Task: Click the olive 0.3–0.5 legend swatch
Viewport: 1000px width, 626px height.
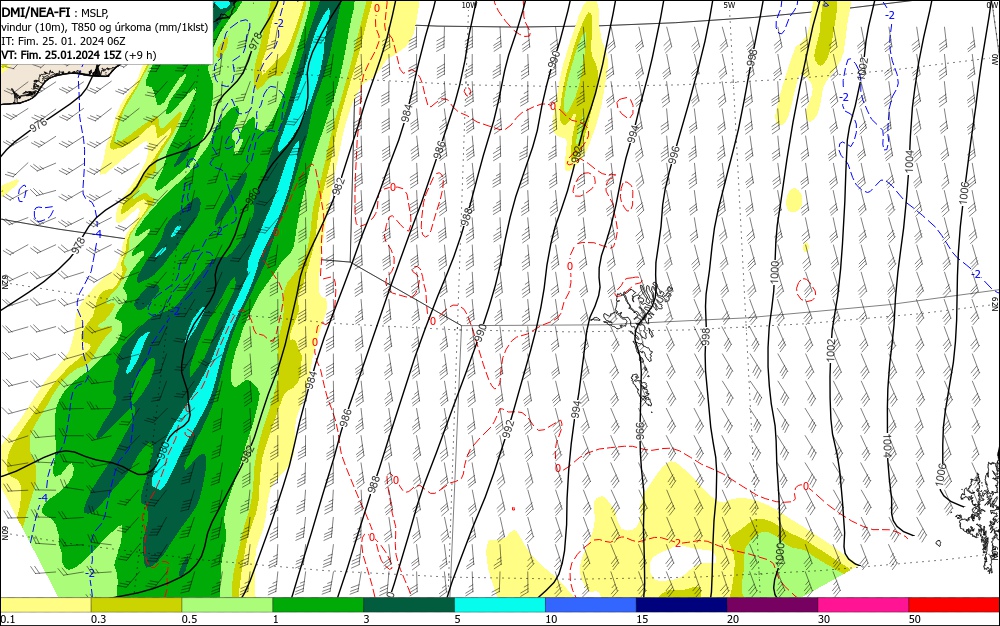Action: click(x=136, y=605)
